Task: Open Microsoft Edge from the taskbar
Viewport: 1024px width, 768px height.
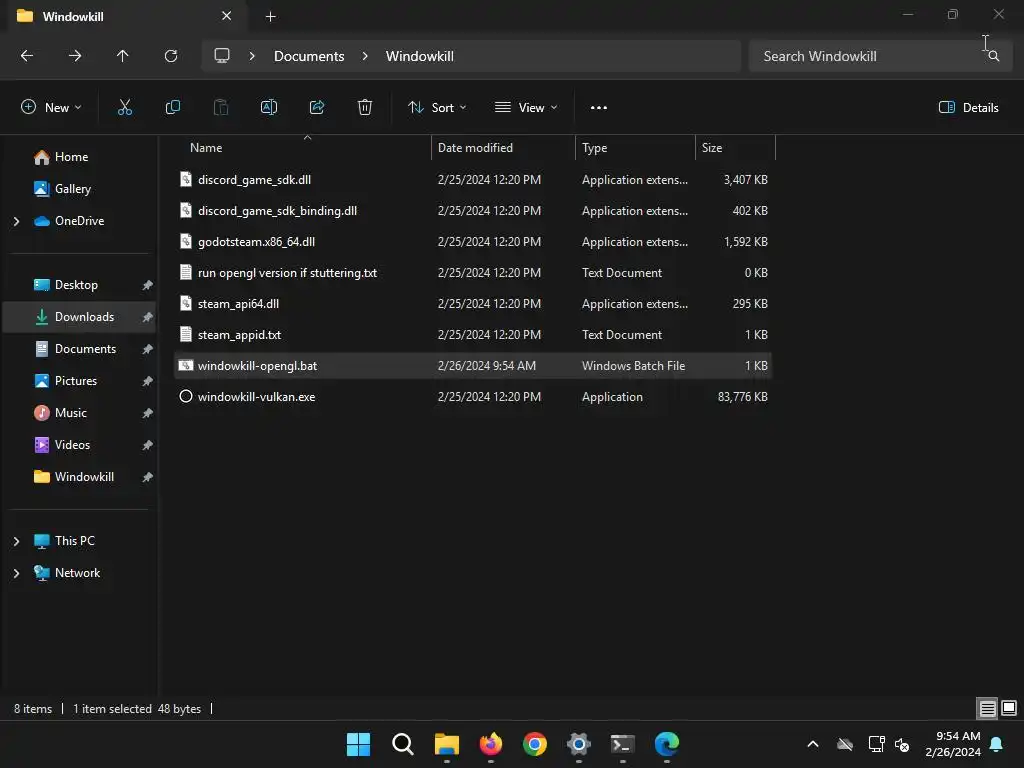Action: point(667,744)
